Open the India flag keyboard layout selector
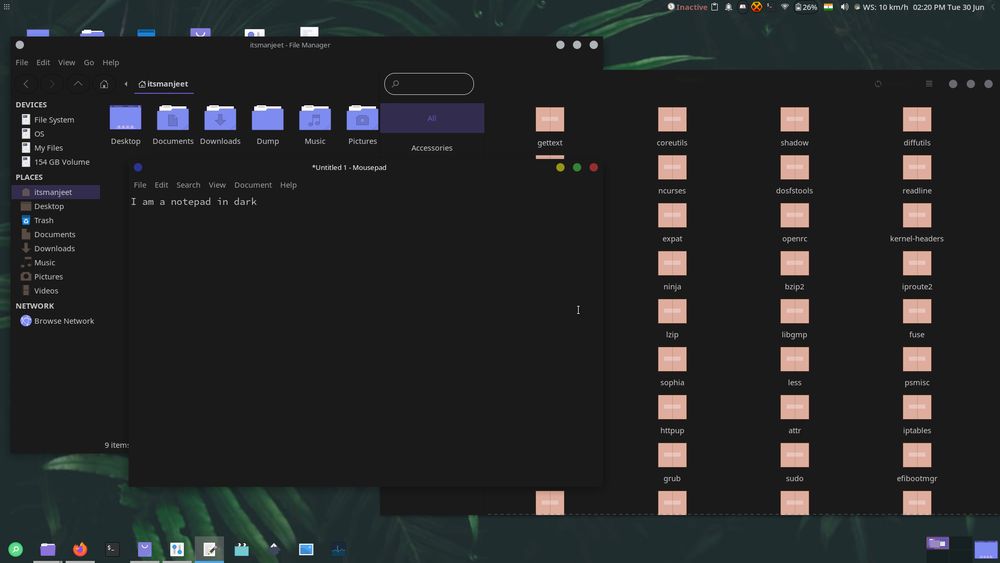 [828, 7]
